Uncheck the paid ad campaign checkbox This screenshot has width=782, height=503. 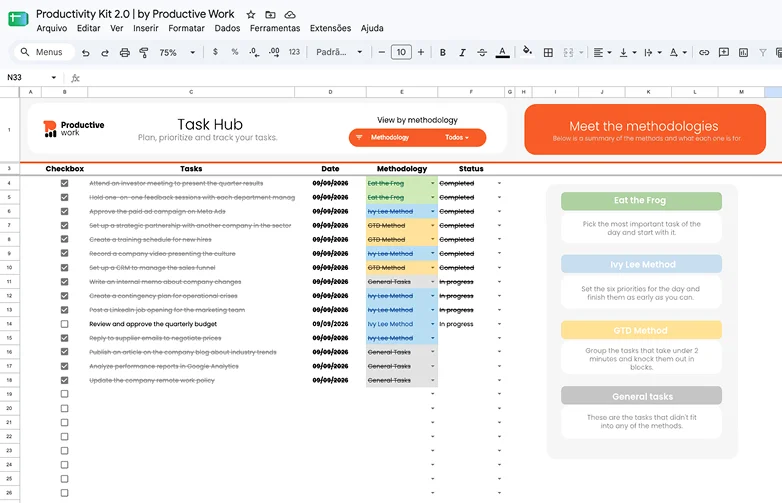pos(64,211)
